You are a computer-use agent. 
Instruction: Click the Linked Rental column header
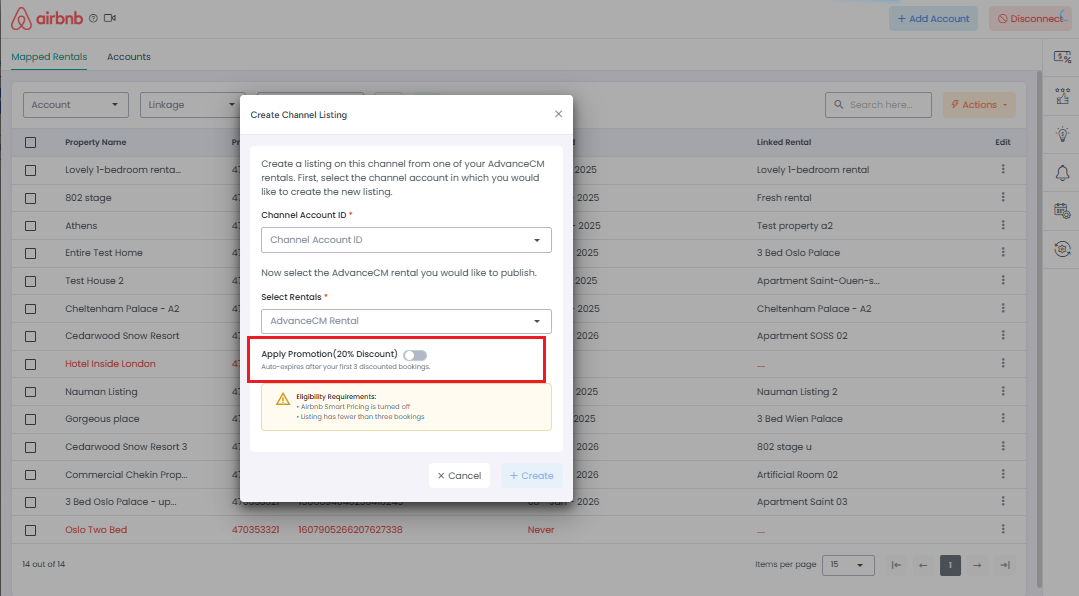(784, 142)
